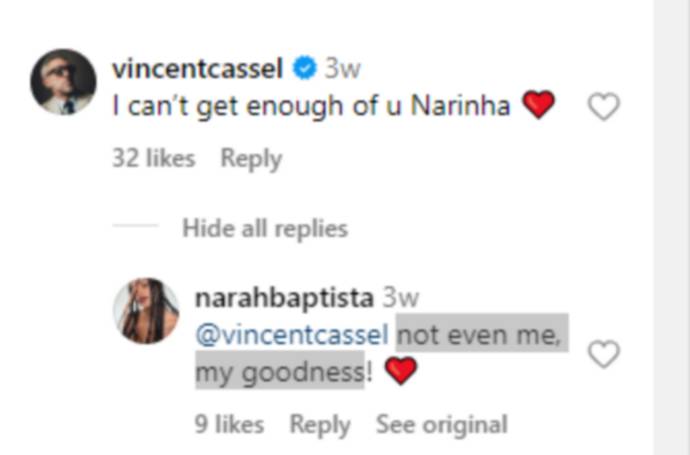
Task: Click the 3w timestamp on narahbaptista's reply
Action: tap(401, 298)
